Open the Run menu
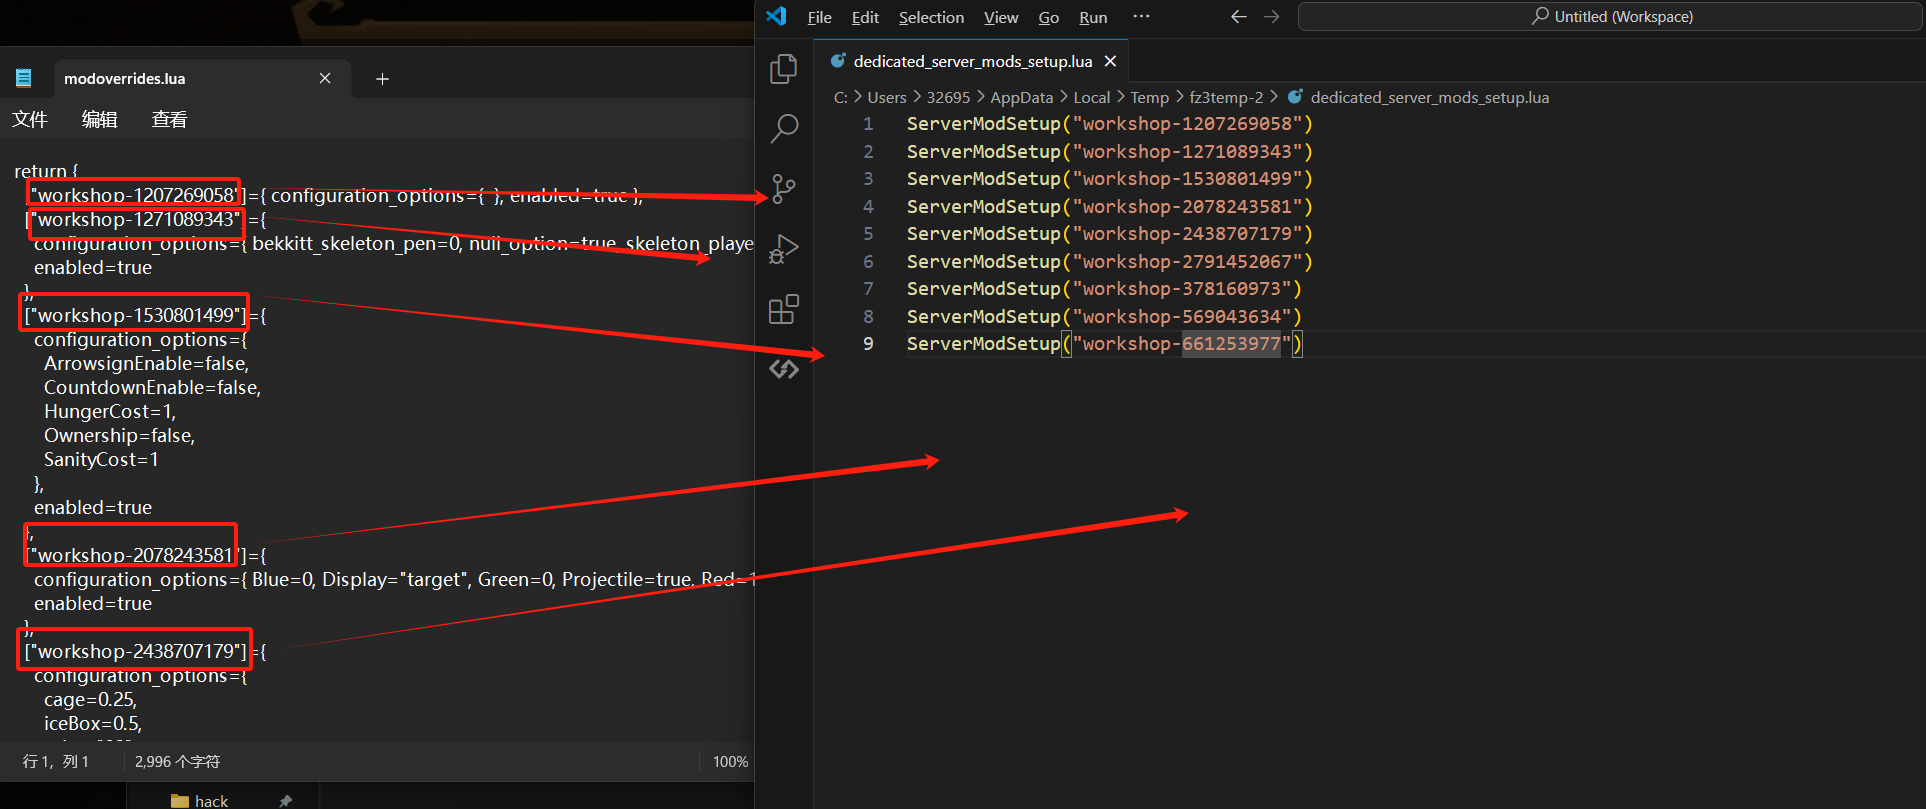Screen dimensions: 1926x809 [1093, 17]
